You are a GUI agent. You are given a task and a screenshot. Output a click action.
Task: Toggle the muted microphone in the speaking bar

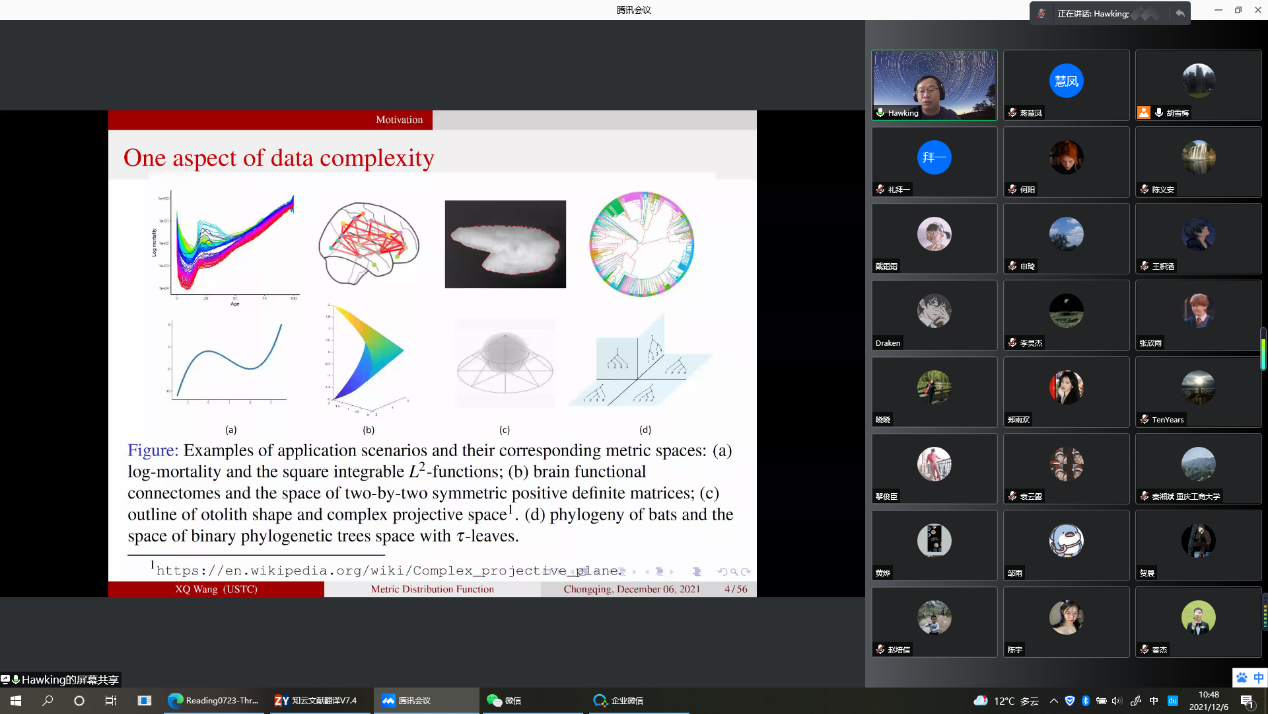[x=1042, y=13]
